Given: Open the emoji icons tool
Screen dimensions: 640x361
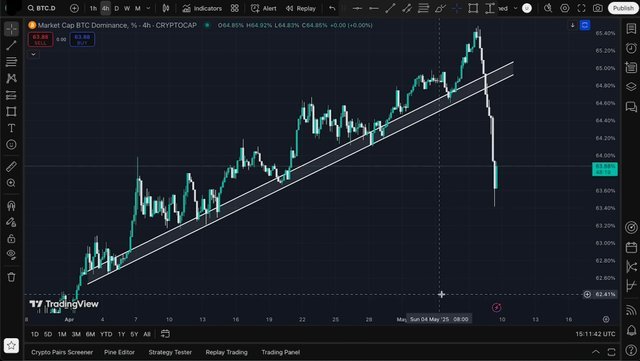Looking at the screenshot, I should [x=11, y=145].
